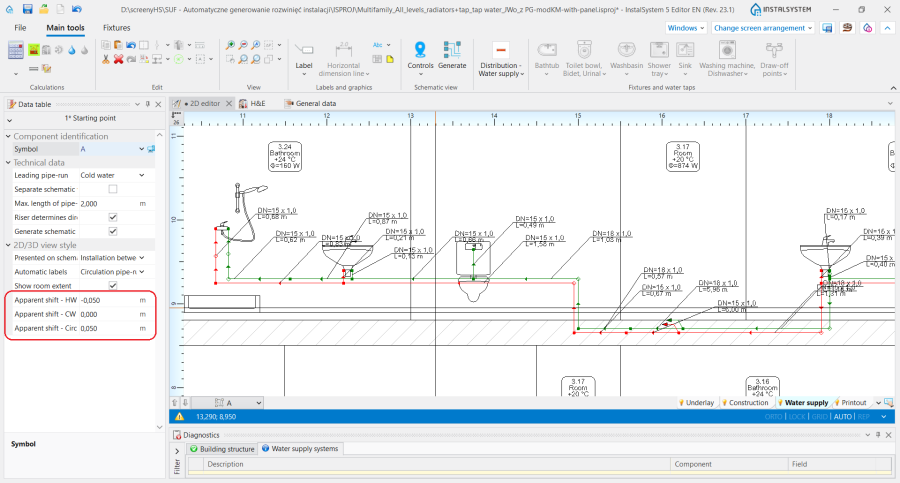This screenshot has width=900, height=483.
Task: Close the 2D editor tab
Action: pos(228,103)
